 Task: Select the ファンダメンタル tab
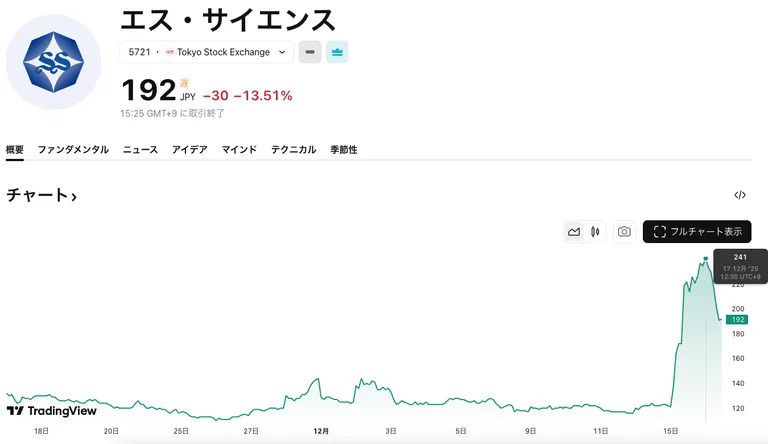(x=73, y=149)
